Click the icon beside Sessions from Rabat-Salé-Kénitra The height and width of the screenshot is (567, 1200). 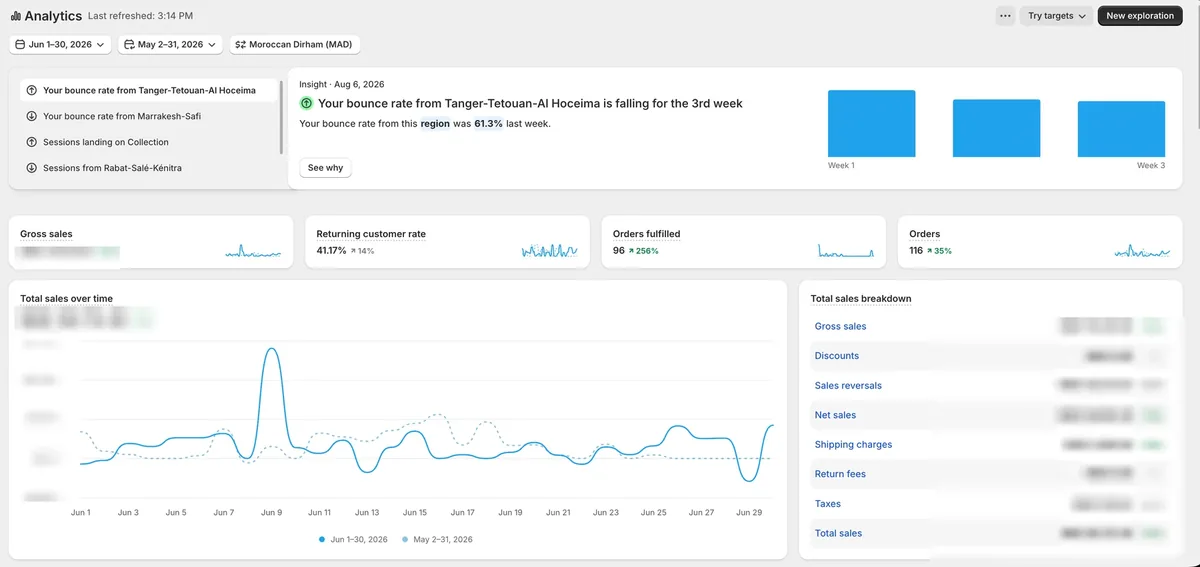[x=32, y=168]
